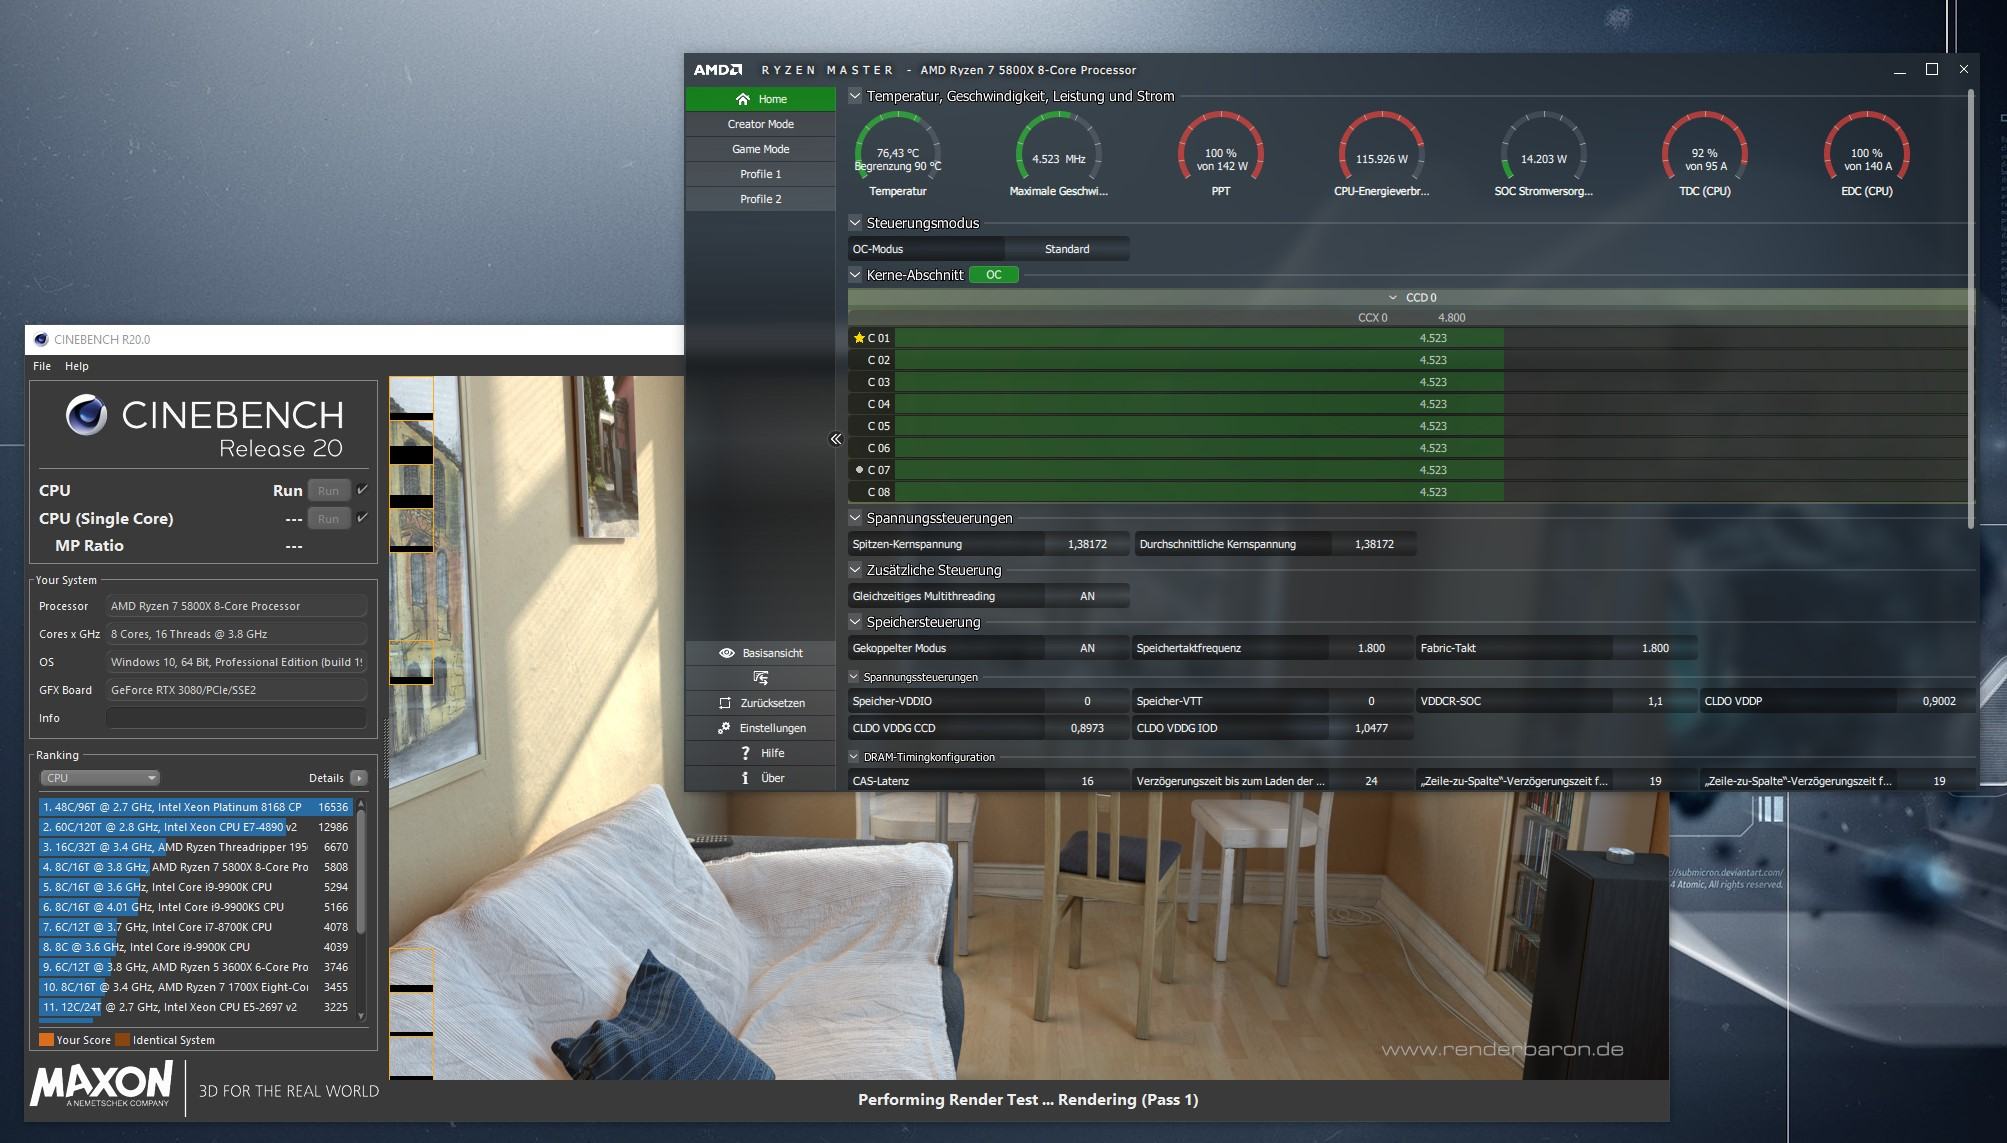The width and height of the screenshot is (2007, 1143).
Task: Click the Basisansicht button
Action: pyautogui.click(x=760, y=653)
